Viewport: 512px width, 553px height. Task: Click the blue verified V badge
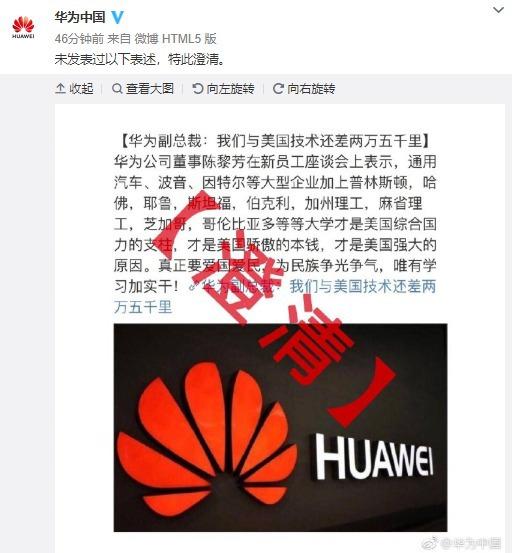117,17
